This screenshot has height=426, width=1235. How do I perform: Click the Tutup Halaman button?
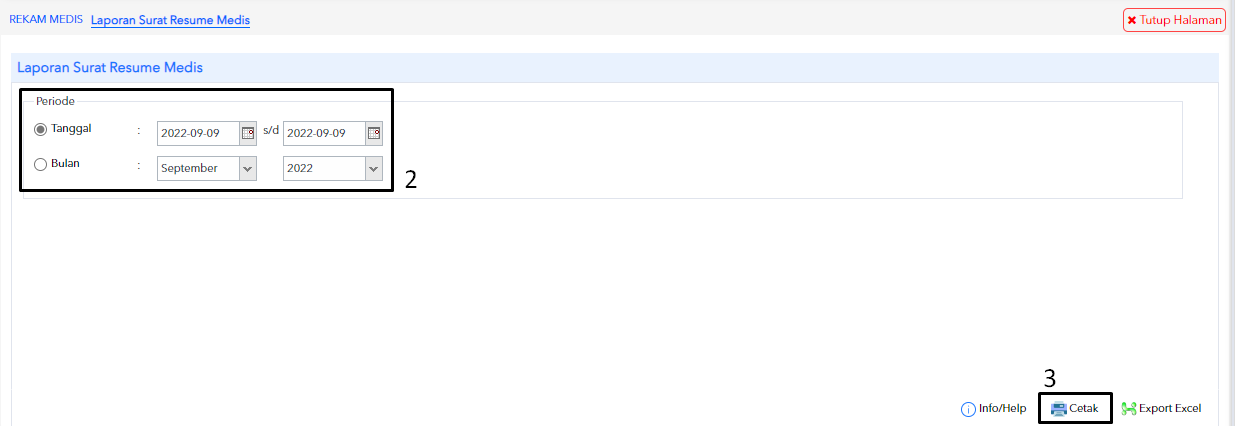click(x=1174, y=20)
